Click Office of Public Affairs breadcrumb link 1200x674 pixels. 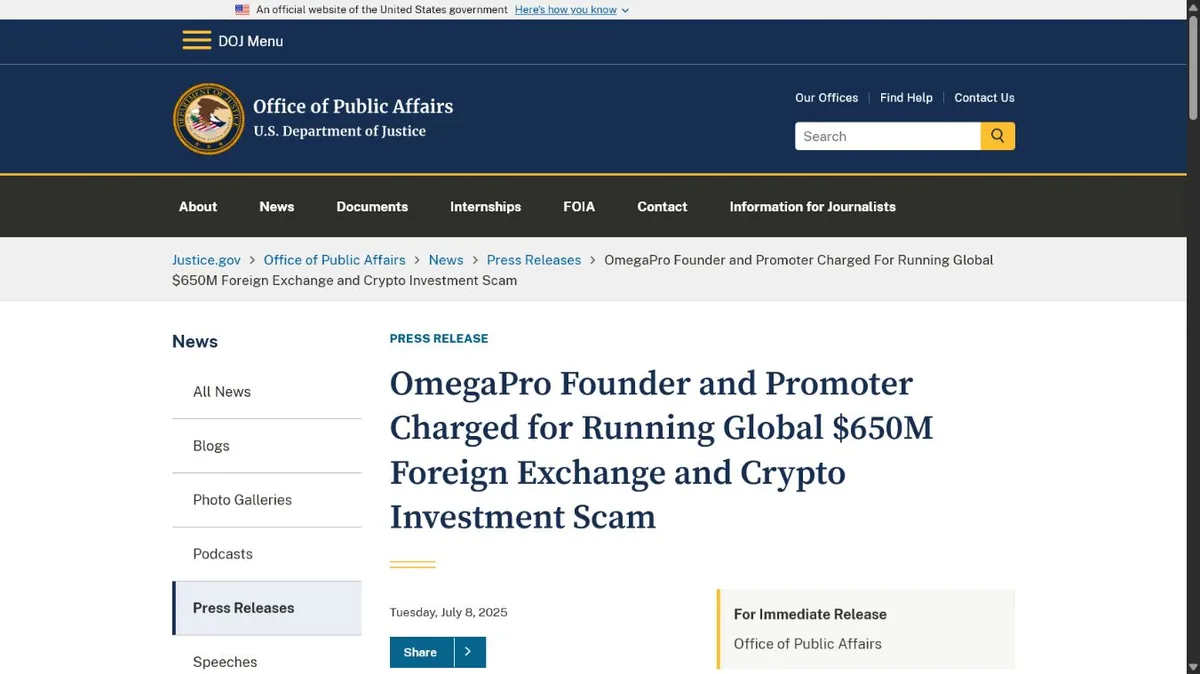(x=335, y=260)
